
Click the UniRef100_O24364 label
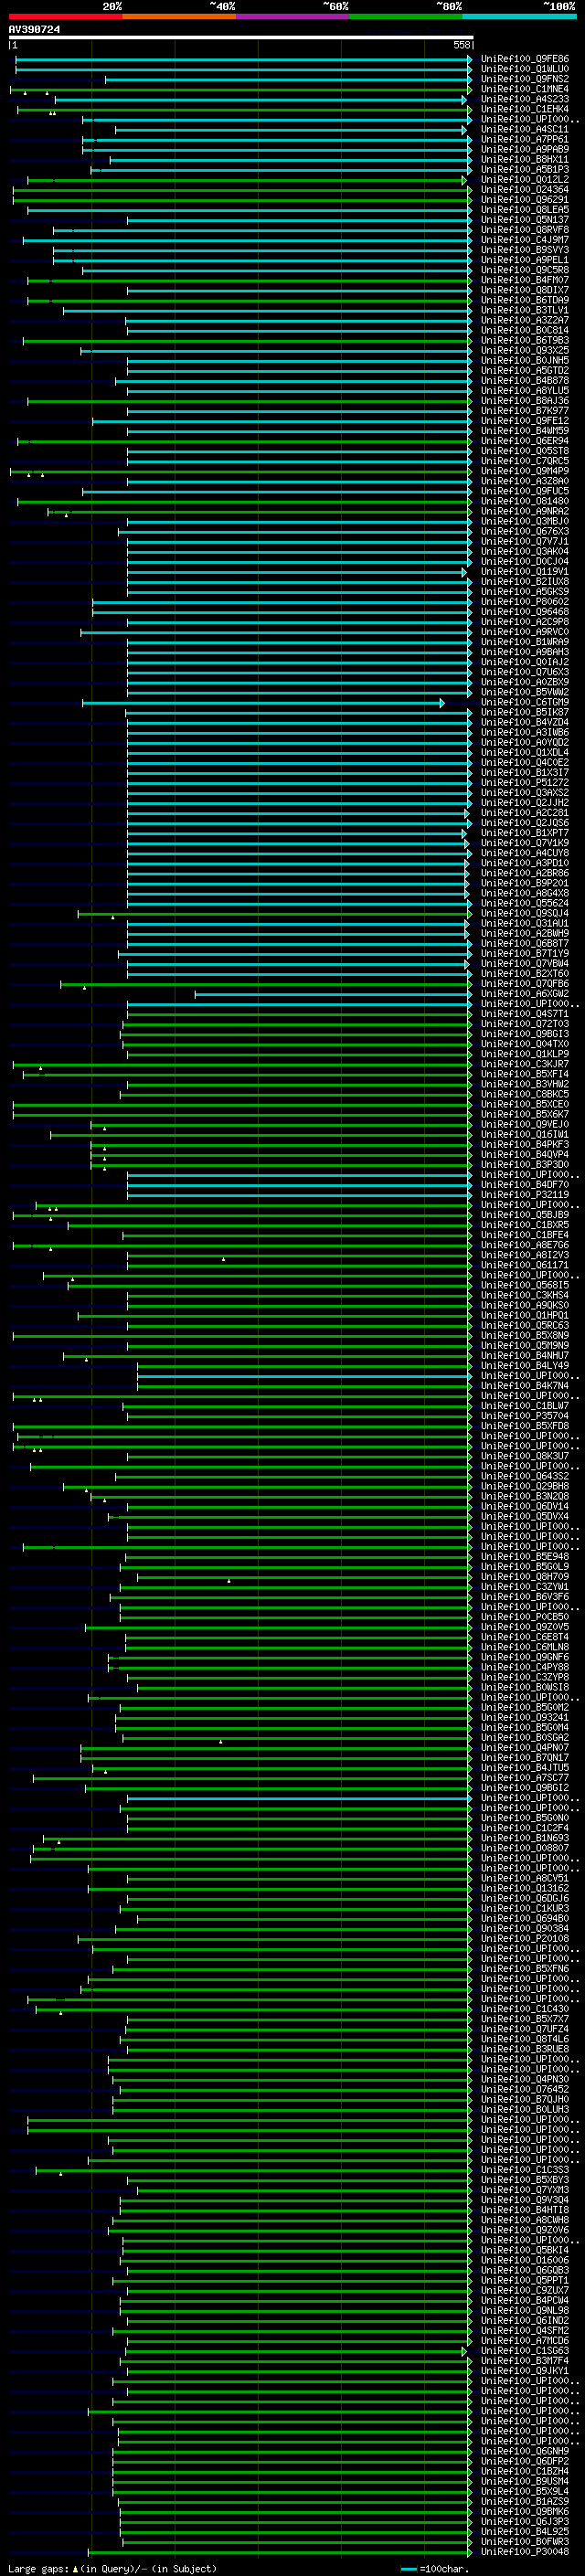(x=524, y=189)
